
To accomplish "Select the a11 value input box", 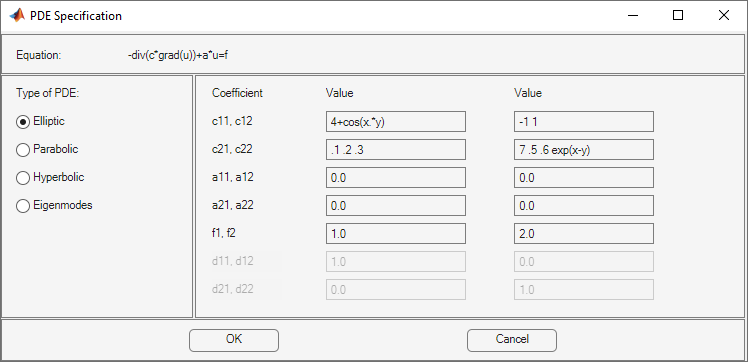I will (x=396, y=178).
